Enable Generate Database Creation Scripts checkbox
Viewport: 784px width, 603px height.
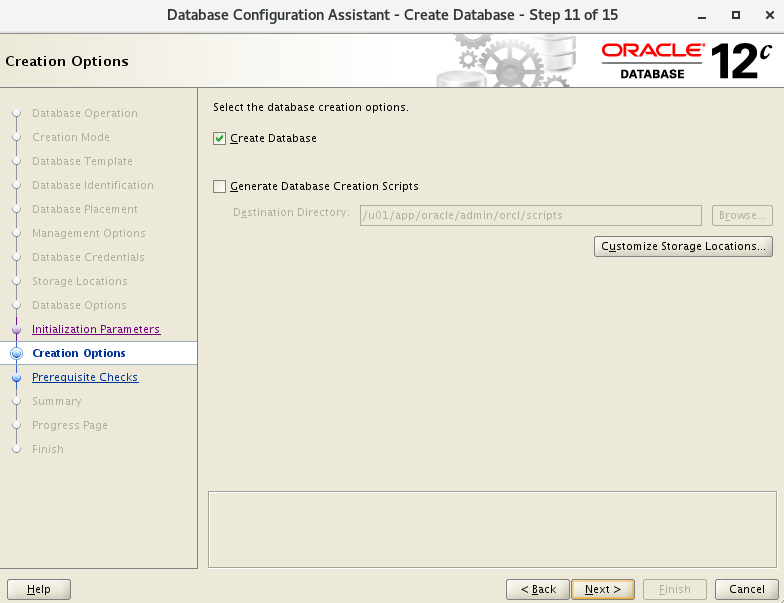click(x=220, y=186)
